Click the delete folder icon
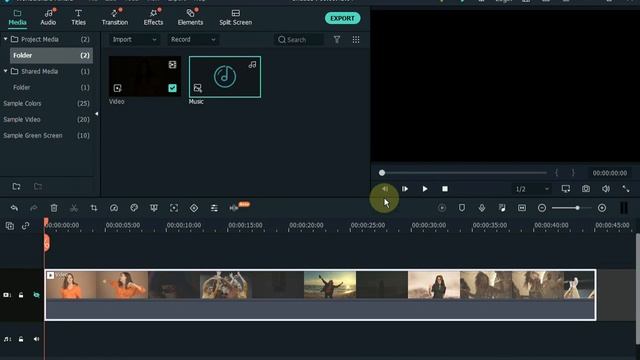 (x=38, y=187)
